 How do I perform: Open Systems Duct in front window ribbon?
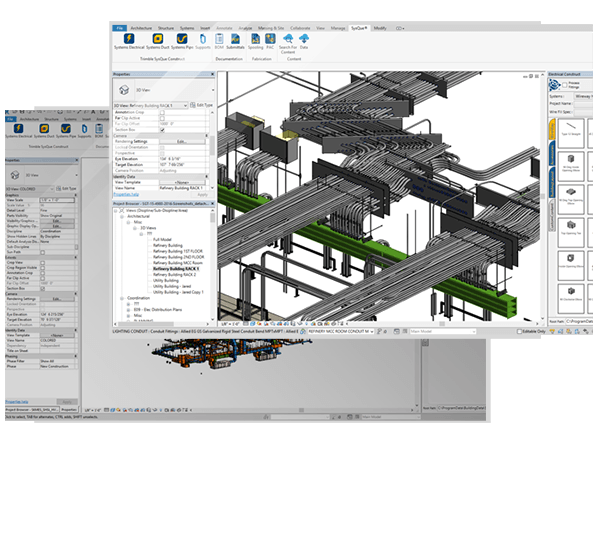click(x=157, y=41)
